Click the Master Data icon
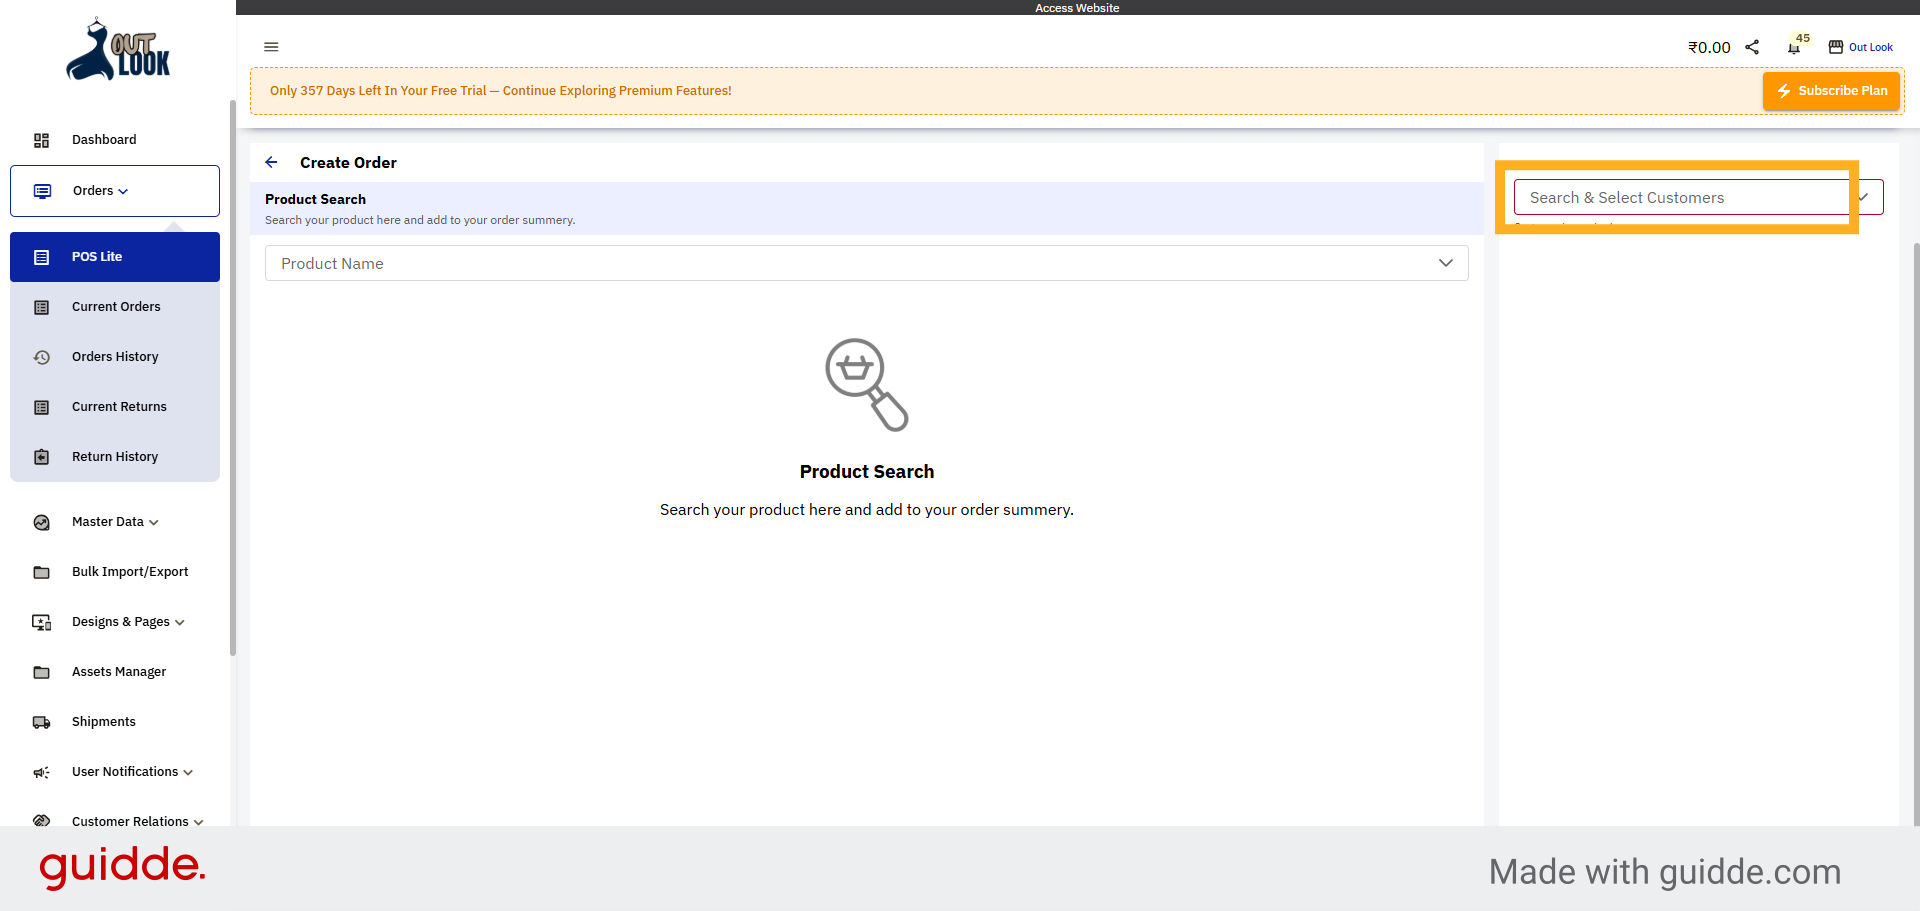Viewport: 1920px width, 911px height. pos(41,522)
